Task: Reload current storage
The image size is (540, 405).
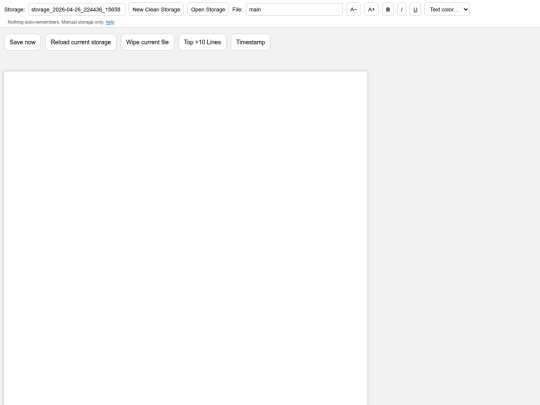Action: coord(81,42)
